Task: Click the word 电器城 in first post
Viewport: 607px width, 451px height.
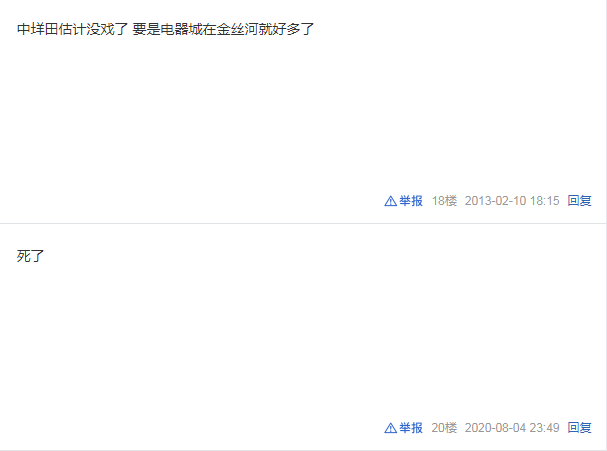Action: (x=181, y=29)
